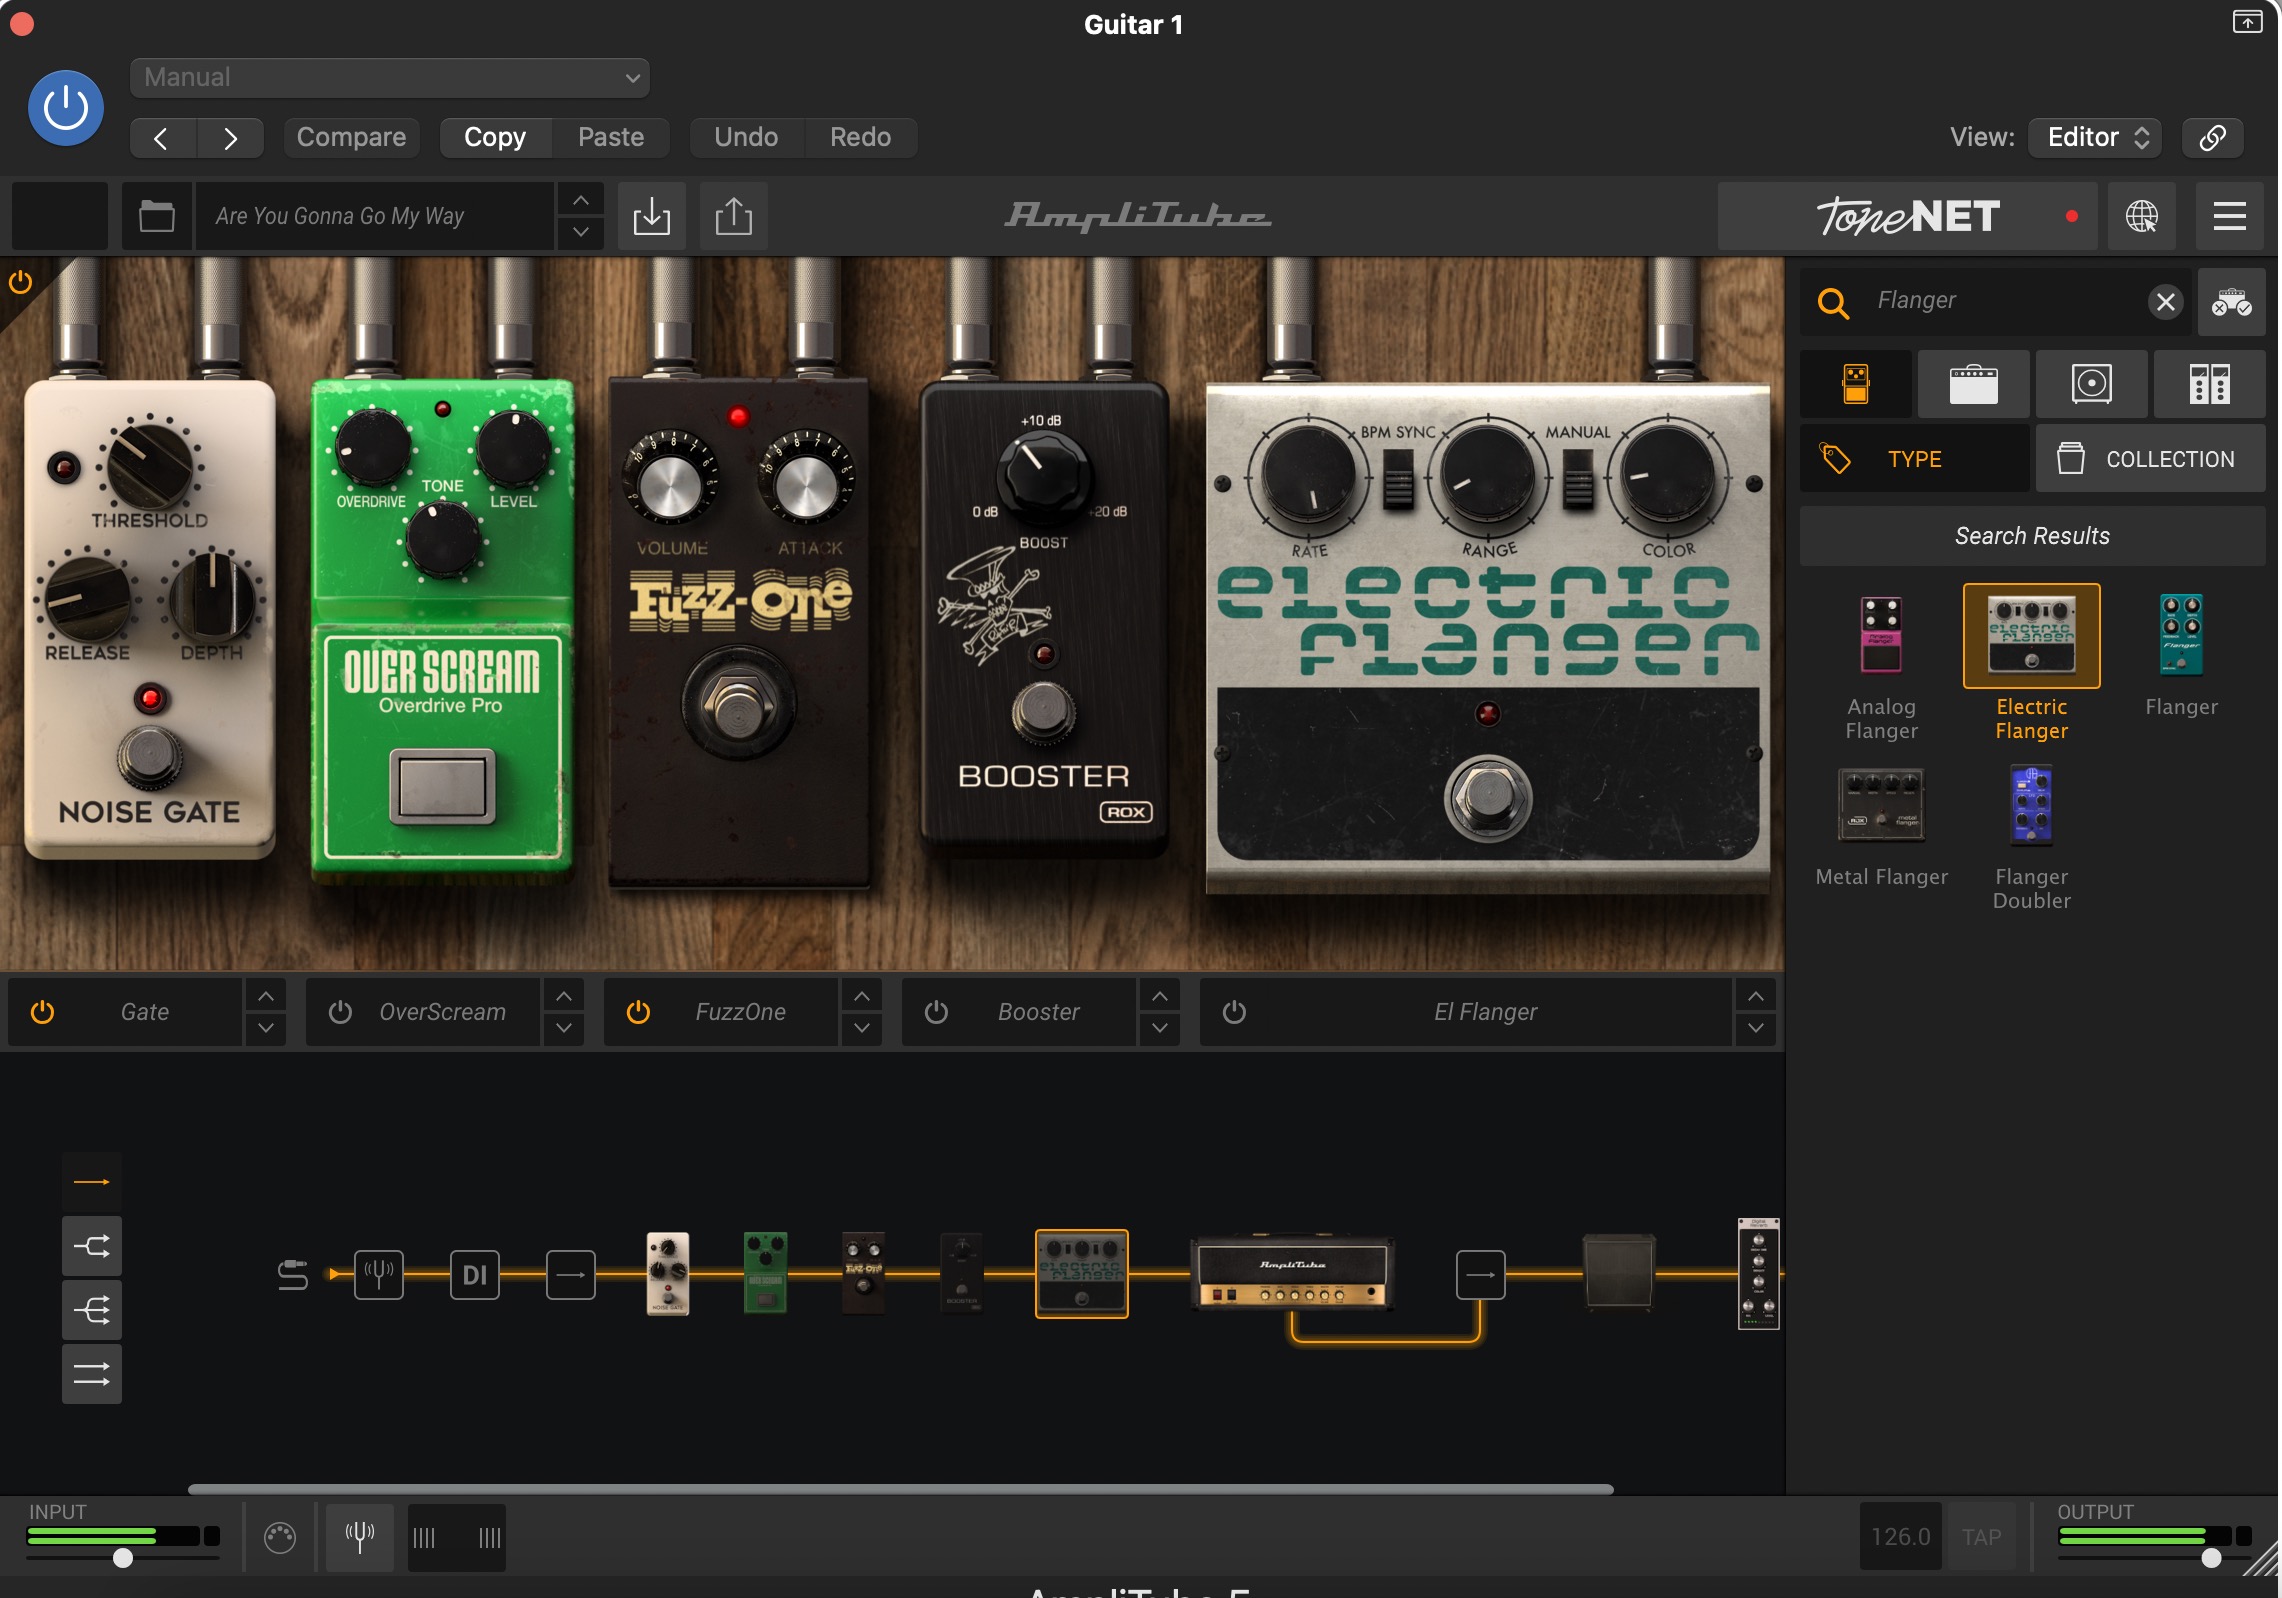Go to next preset arrow
Image resolution: width=2282 pixels, height=1598 pixels.
click(231, 138)
